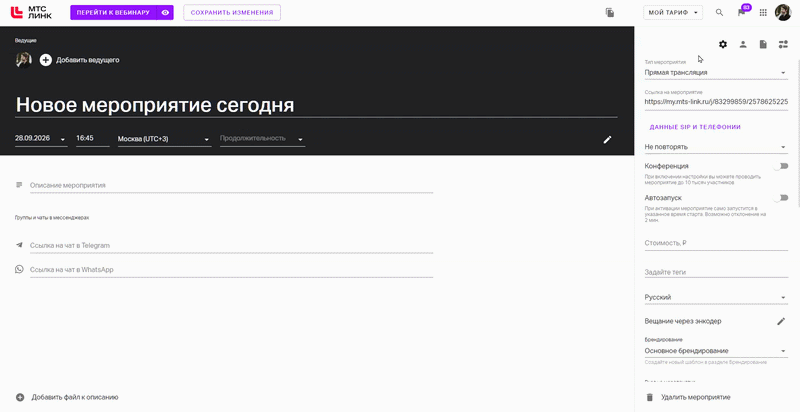
Task: Open the Мой тариф menu
Action: click(673, 13)
